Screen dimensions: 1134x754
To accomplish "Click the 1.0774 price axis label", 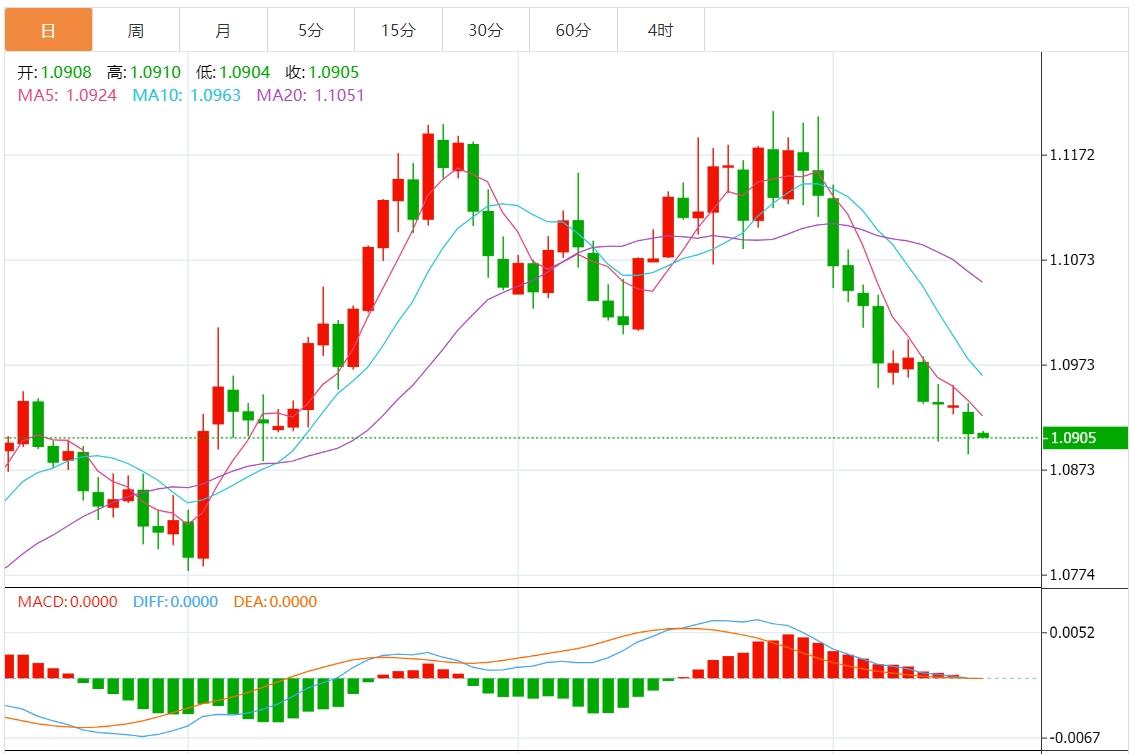I will [x=1072, y=575].
